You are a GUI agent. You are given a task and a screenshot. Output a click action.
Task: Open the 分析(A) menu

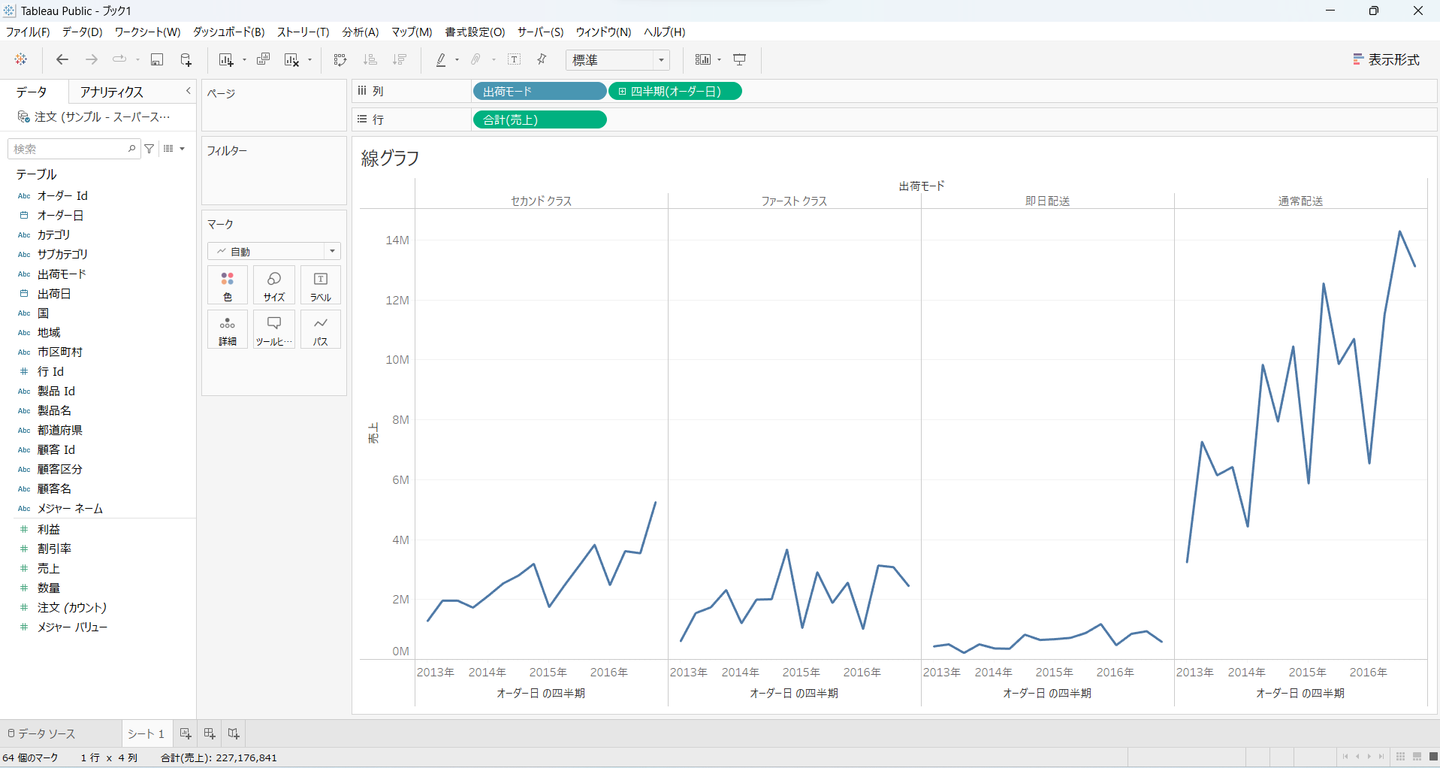(x=360, y=32)
